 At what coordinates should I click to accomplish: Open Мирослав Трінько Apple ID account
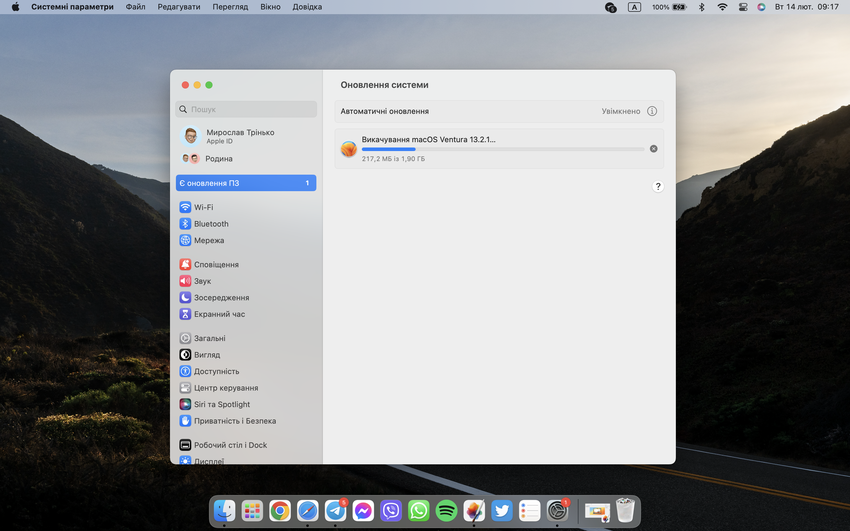[x=240, y=136]
